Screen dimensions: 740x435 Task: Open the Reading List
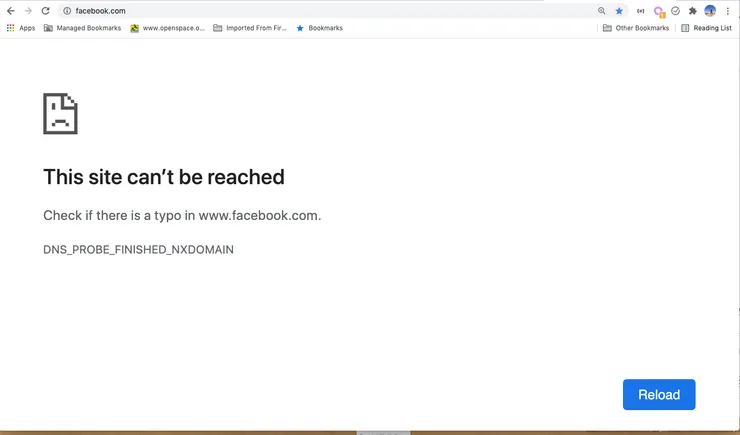pyautogui.click(x=706, y=28)
